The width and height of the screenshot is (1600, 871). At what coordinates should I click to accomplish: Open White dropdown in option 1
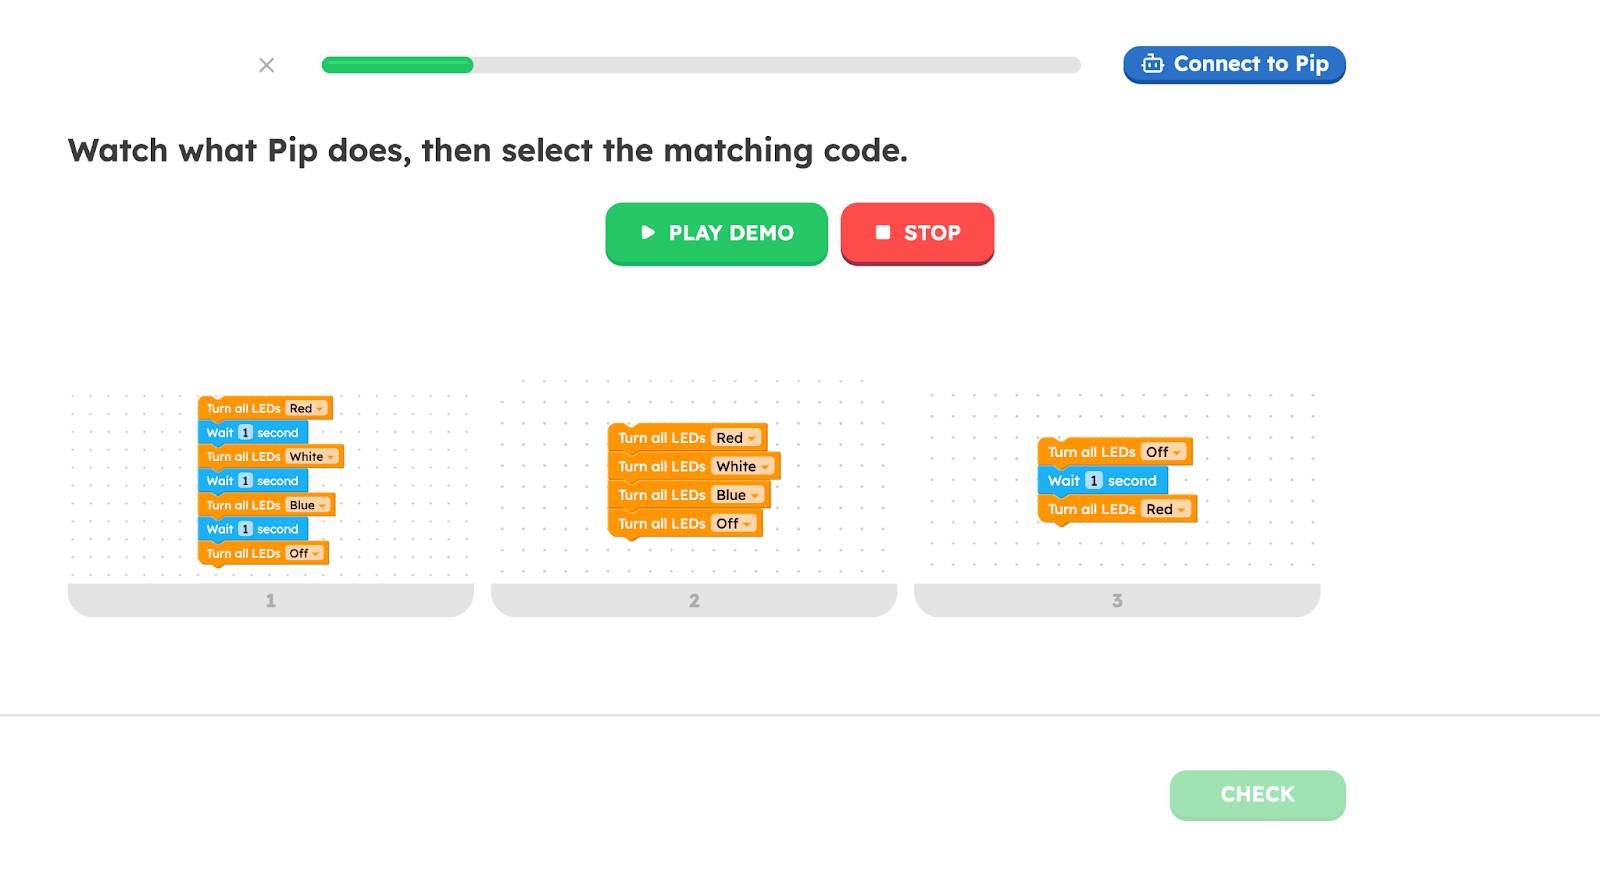[x=312, y=457]
